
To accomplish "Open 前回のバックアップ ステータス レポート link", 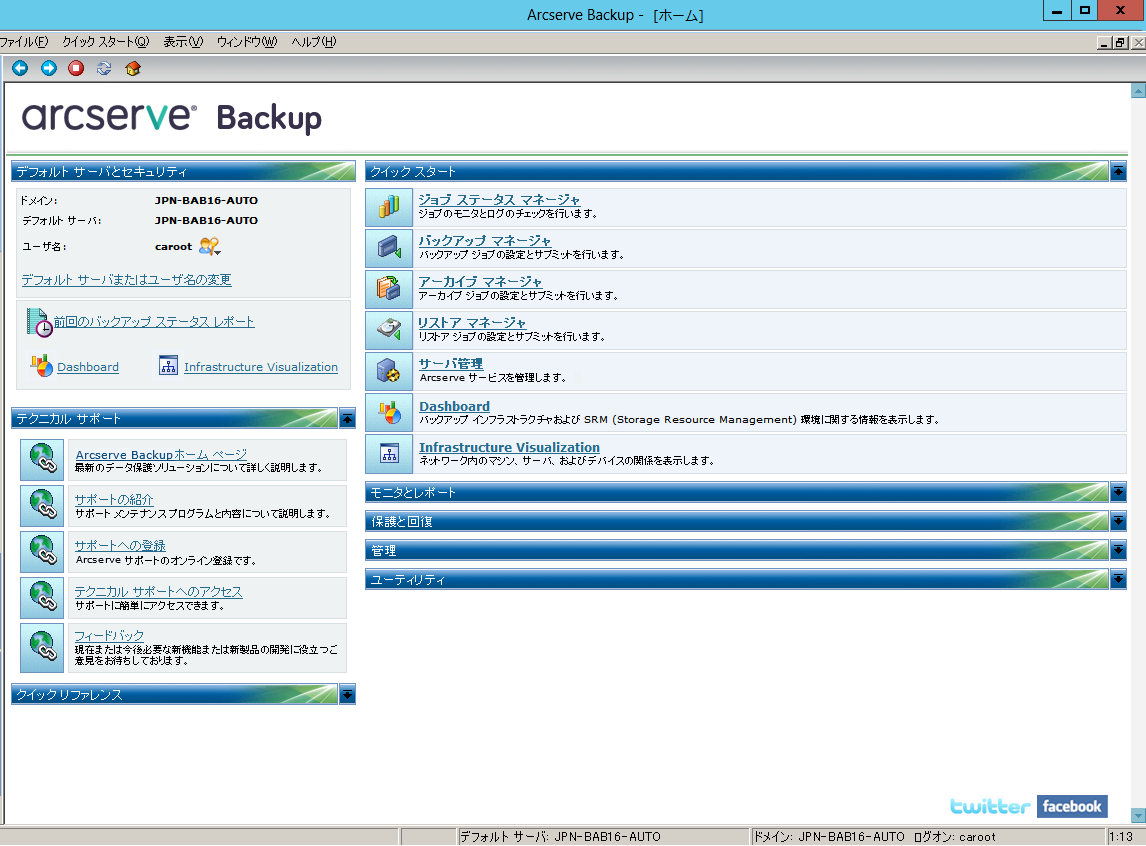I will tap(154, 321).
